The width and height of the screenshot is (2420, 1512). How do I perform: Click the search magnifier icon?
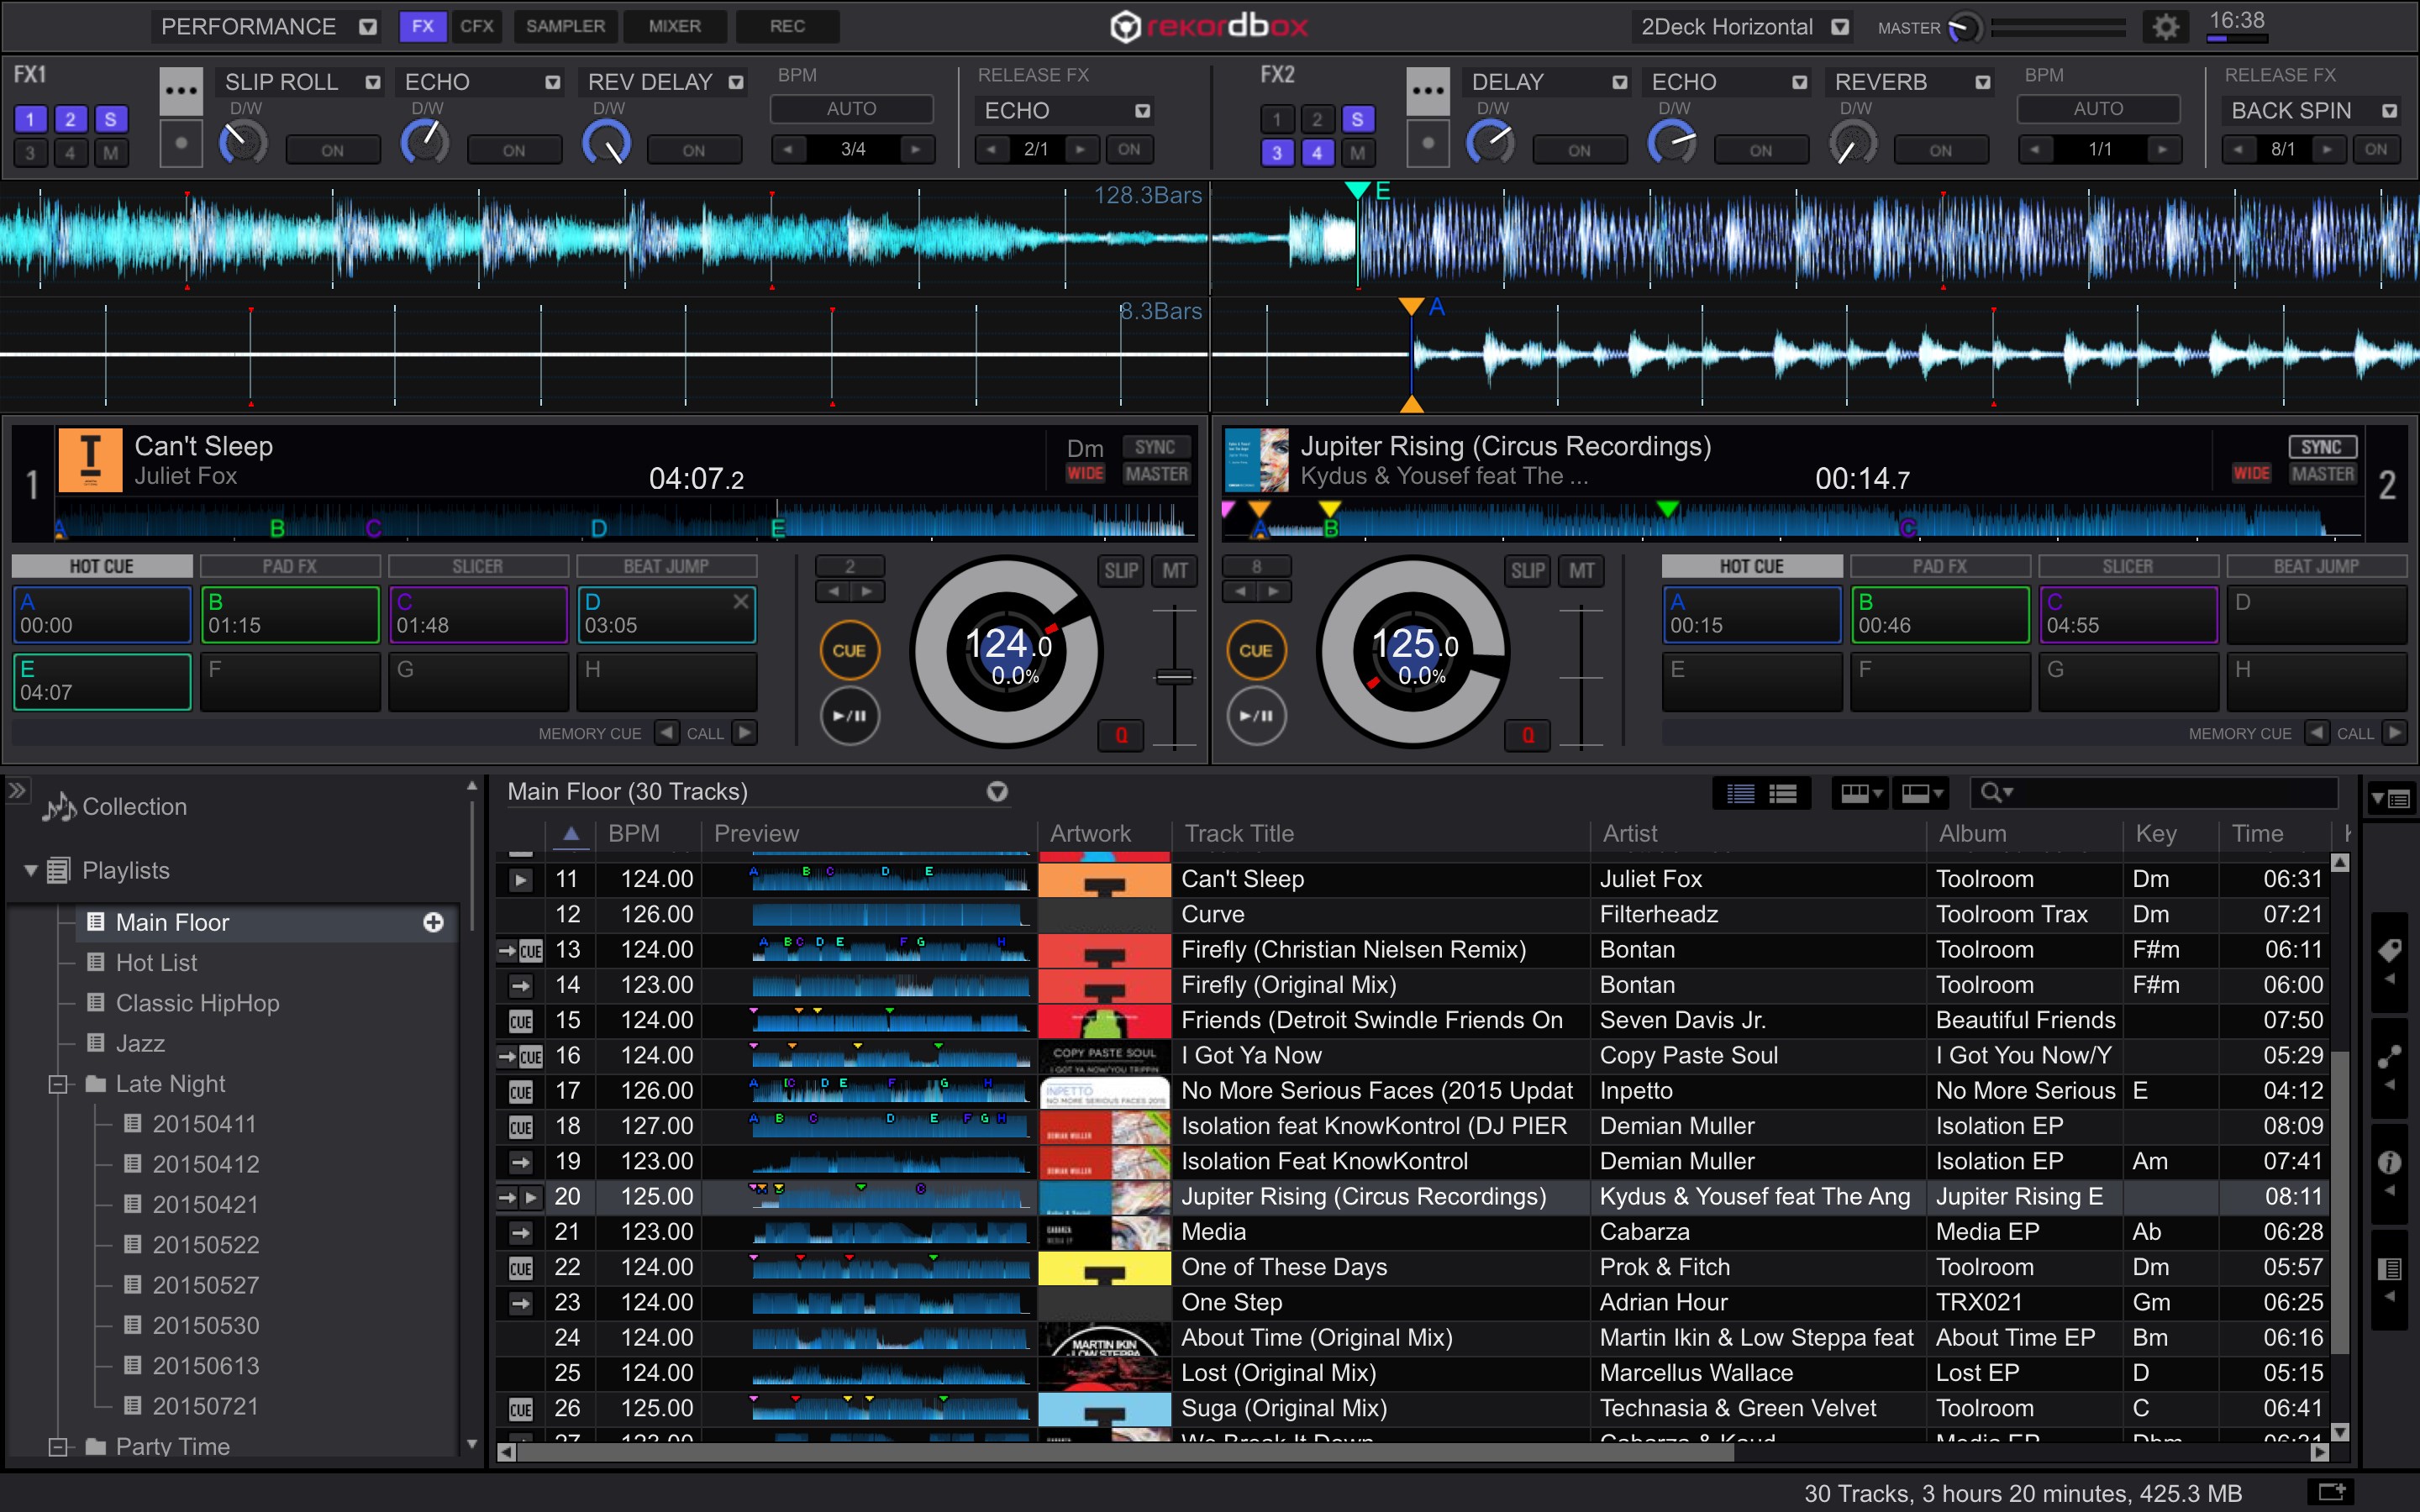[1991, 793]
